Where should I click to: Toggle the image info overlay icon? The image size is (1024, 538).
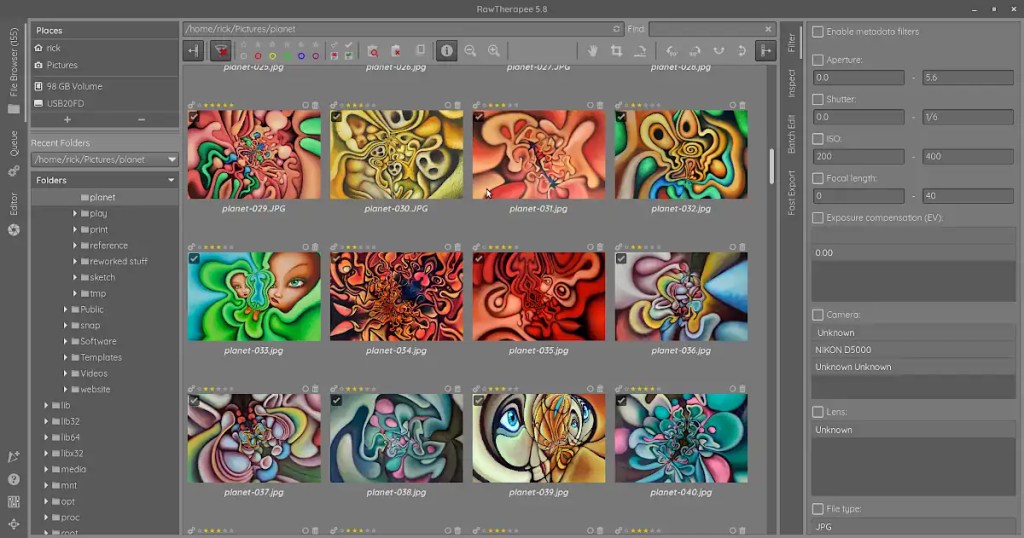click(x=446, y=51)
